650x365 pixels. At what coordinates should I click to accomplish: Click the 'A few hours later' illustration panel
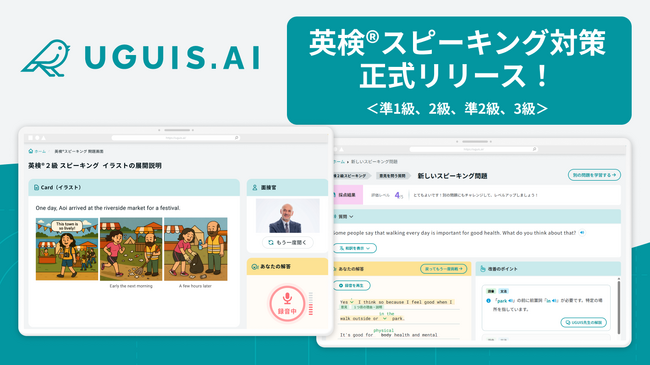196,249
